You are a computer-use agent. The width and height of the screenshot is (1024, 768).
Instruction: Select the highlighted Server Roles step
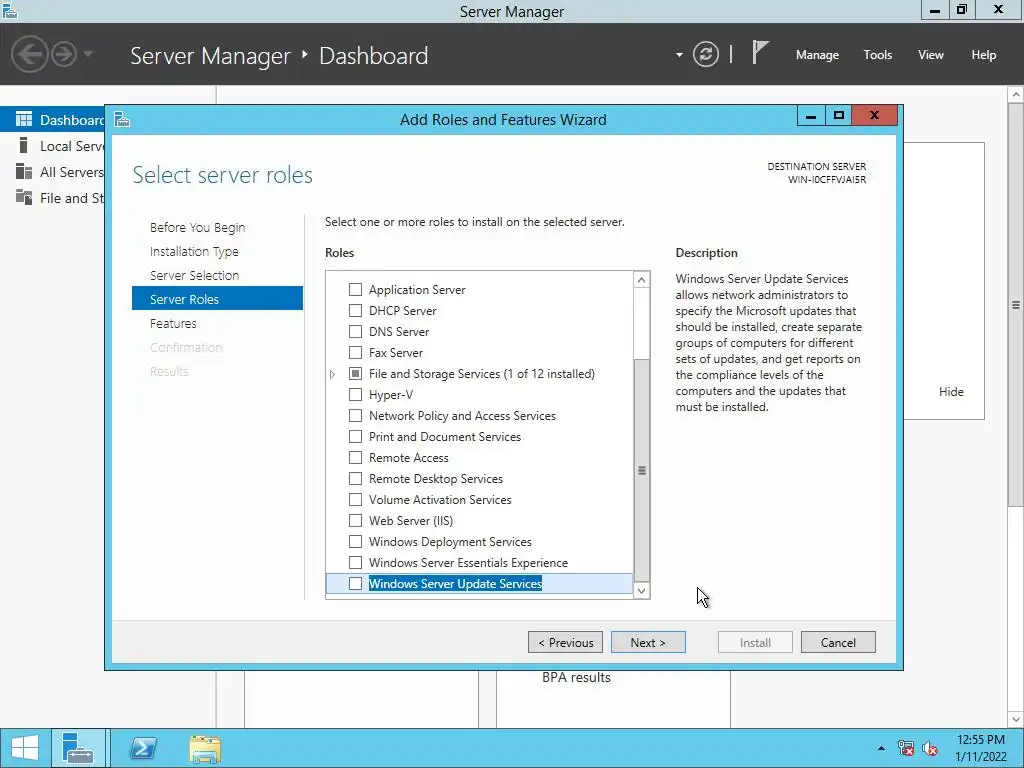[x=217, y=298]
